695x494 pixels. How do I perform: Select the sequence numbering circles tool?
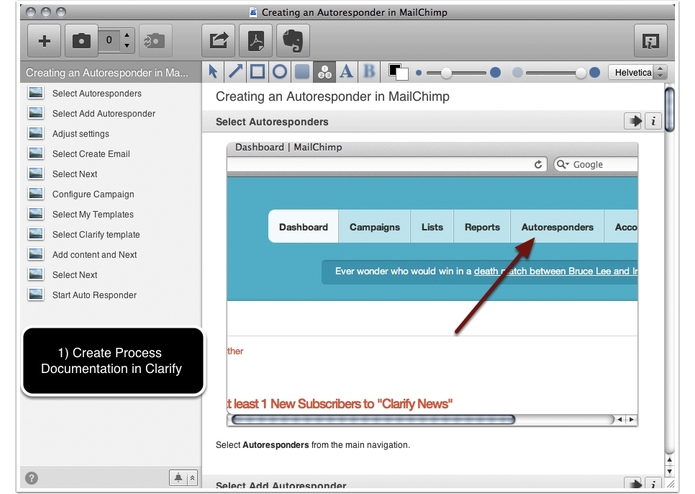click(x=324, y=72)
